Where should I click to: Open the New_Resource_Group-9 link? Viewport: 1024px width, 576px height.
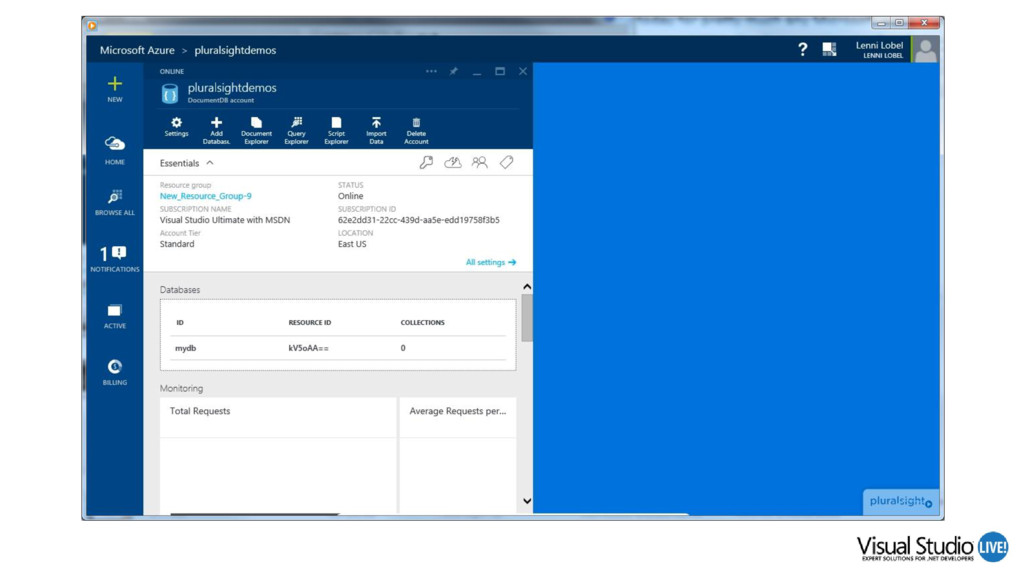pos(206,196)
